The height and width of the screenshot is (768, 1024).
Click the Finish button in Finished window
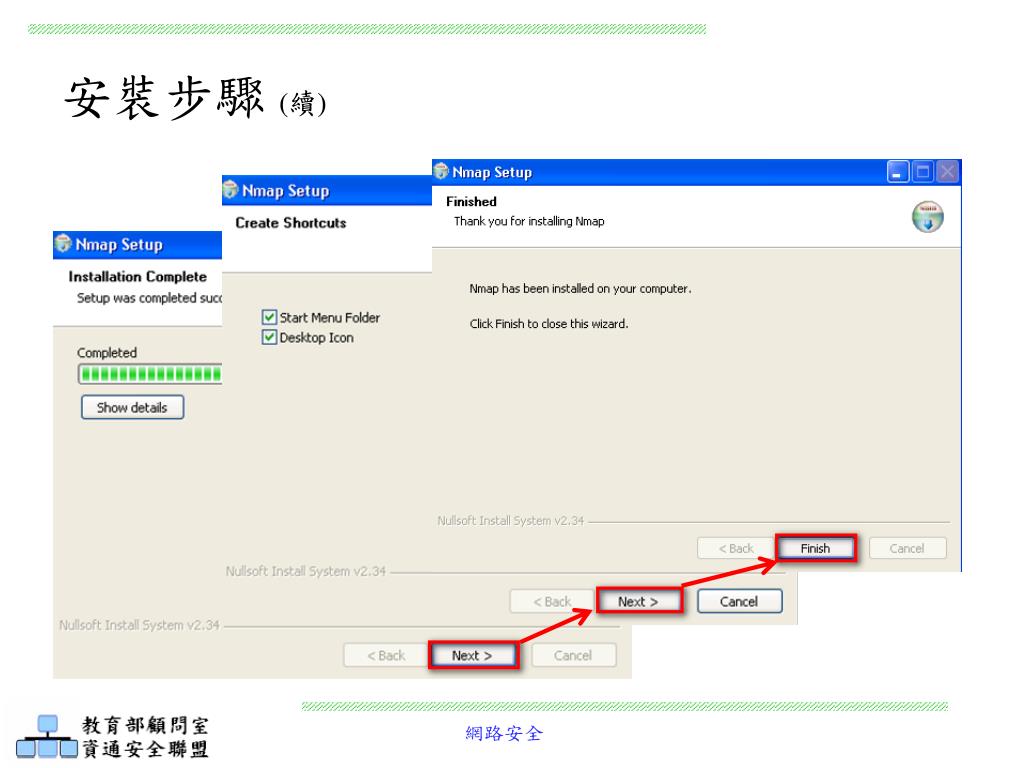coord(815,548)
